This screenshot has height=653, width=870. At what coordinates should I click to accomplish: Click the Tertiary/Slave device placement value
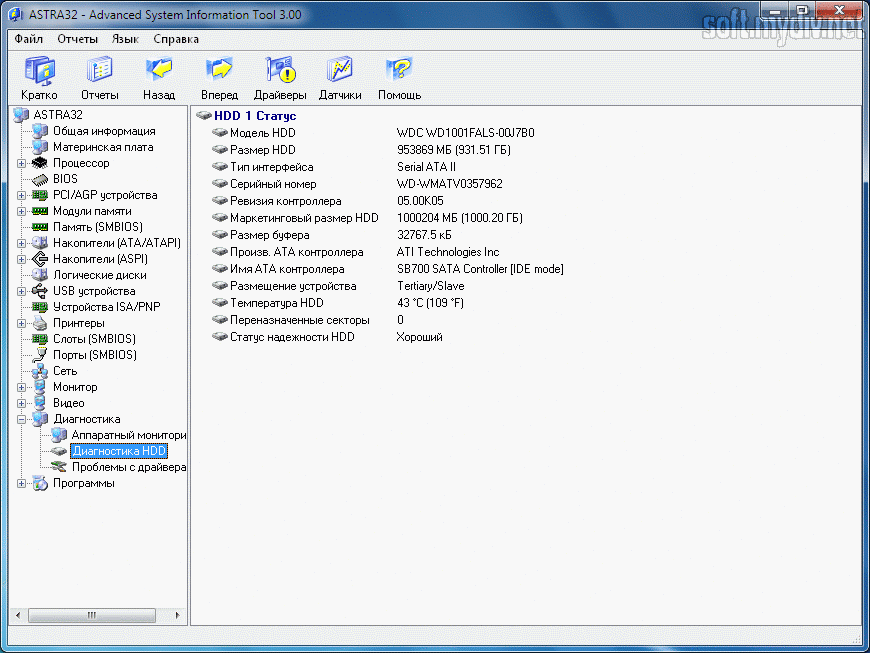(431, 286)
